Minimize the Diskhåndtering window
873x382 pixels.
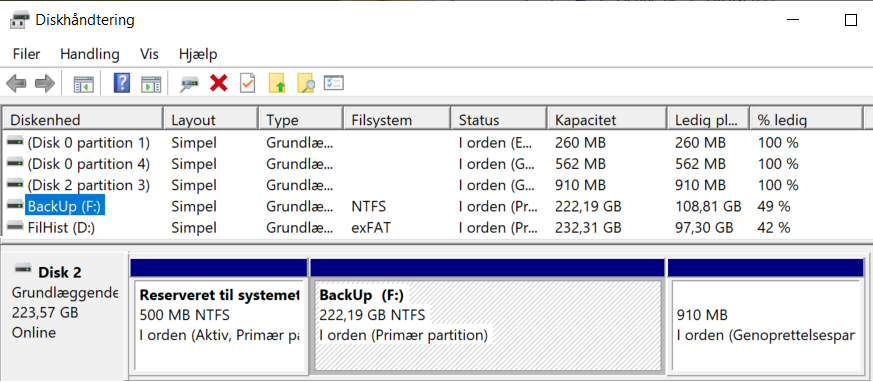pyautogui.click(x=794, y=21)
